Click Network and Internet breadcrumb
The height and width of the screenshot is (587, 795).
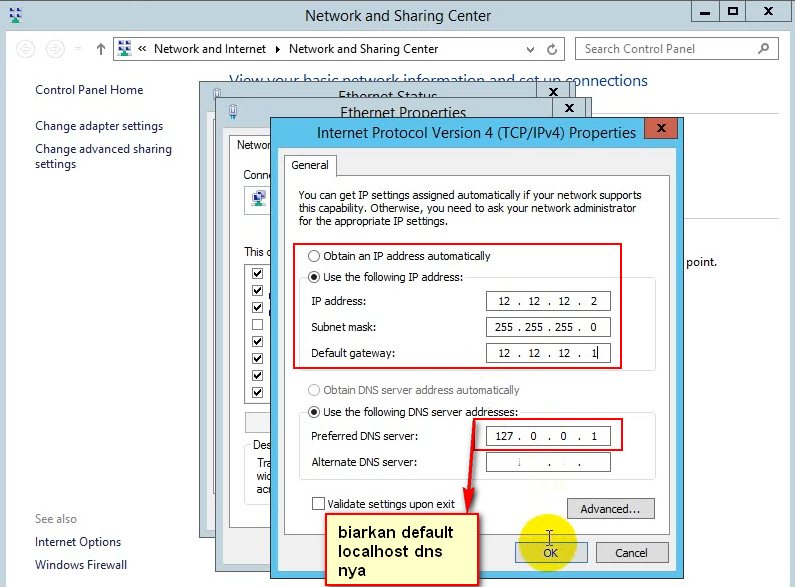point(210,49)
